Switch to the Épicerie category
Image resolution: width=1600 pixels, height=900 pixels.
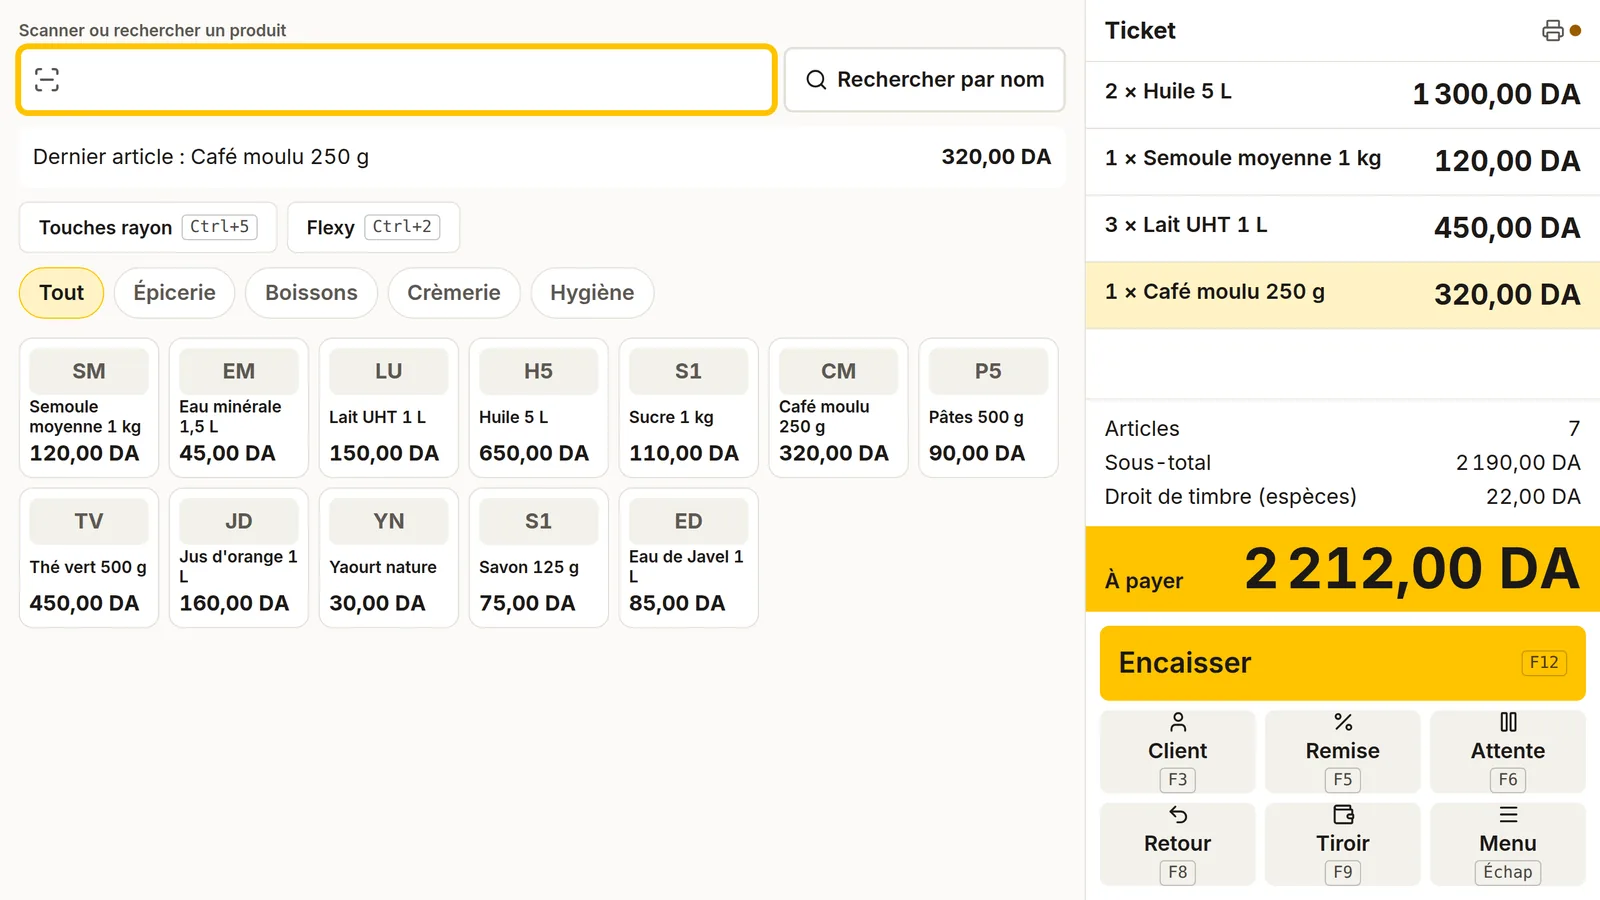[x=174, y=293]
